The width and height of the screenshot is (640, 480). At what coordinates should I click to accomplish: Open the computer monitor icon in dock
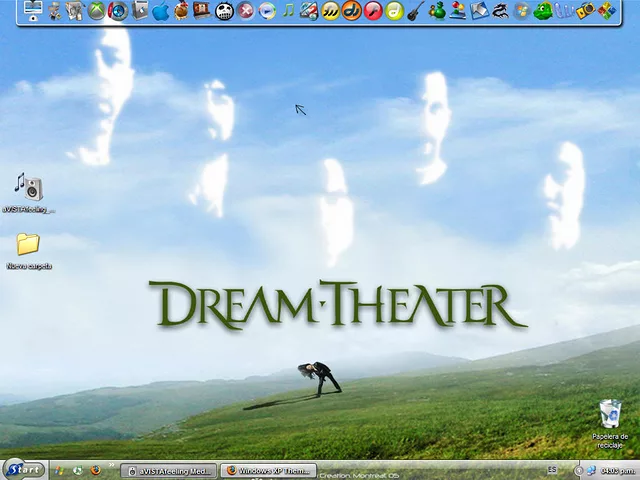click(x=33, y=11)
